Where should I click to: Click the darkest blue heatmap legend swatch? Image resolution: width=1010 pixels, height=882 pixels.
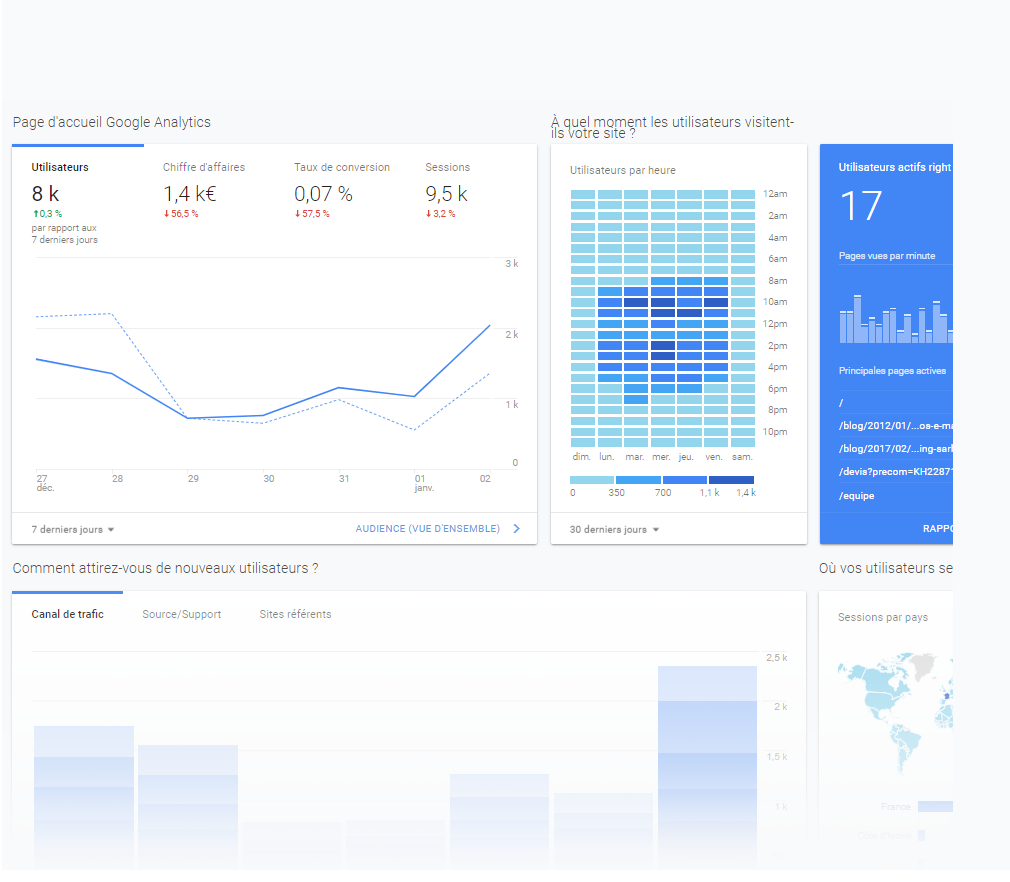[731, 480]
